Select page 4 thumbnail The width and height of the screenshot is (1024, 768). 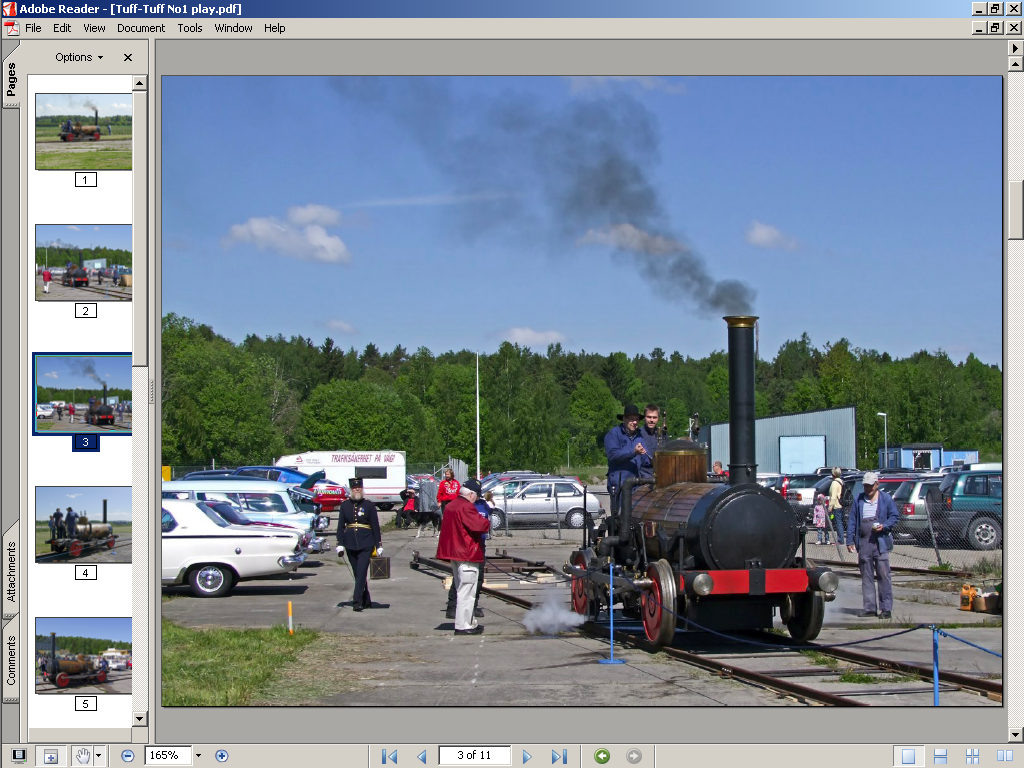84,524
